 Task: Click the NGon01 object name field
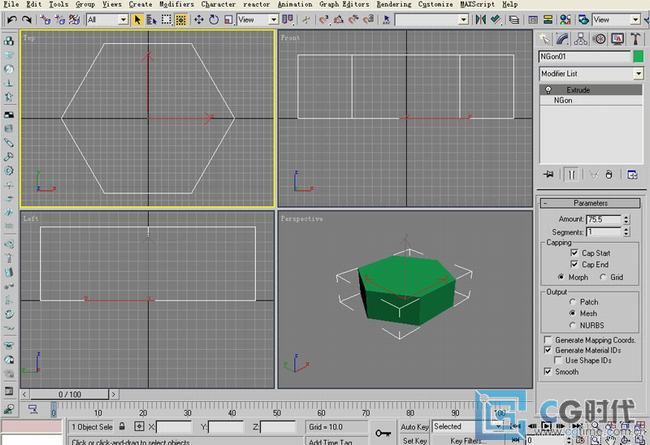585,56
